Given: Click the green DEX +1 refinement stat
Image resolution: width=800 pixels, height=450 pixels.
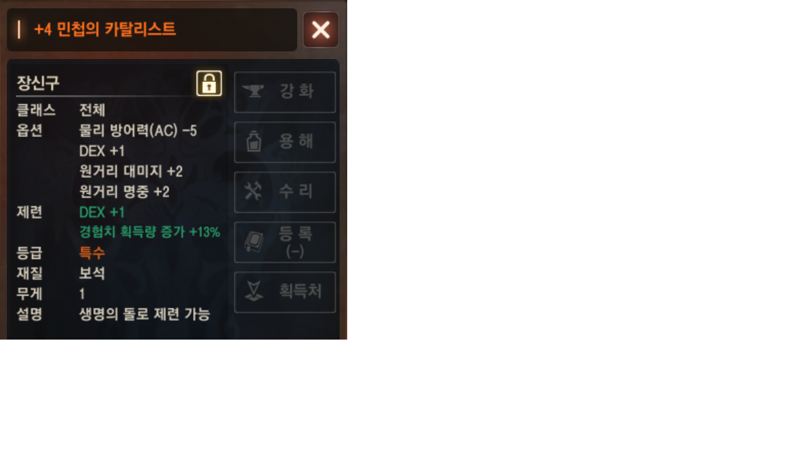Looking at the screenshot, I should tap(102, 212).
